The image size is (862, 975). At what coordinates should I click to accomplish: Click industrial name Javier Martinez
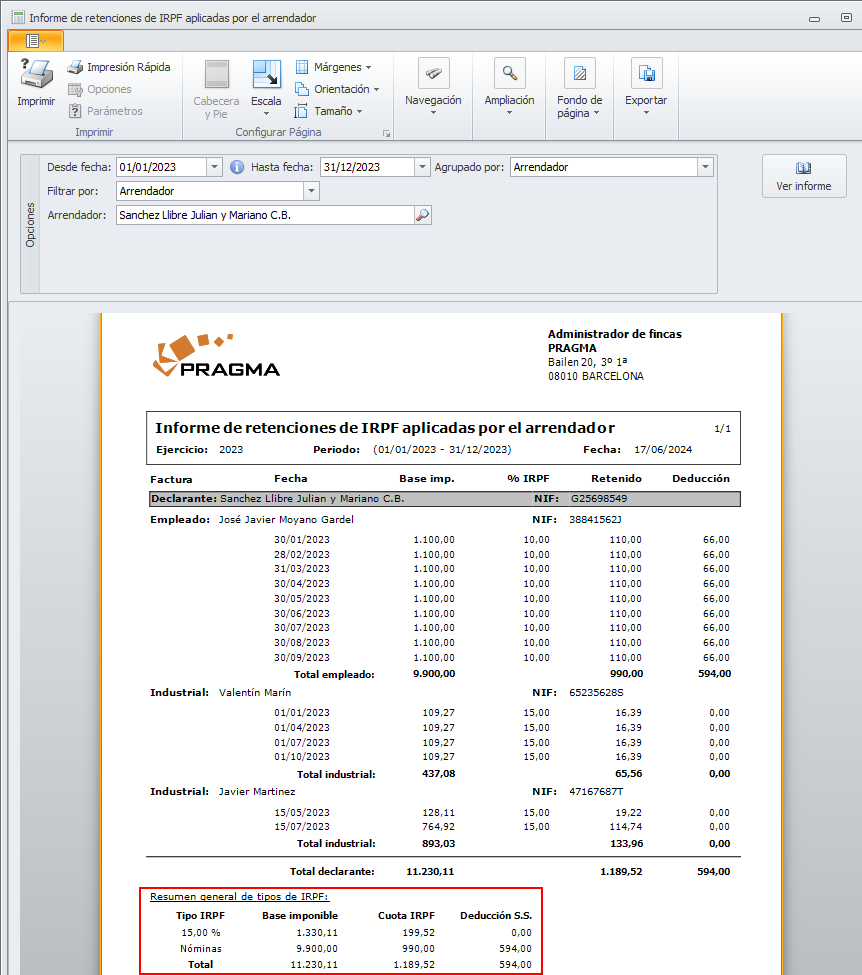pos(257,792)
